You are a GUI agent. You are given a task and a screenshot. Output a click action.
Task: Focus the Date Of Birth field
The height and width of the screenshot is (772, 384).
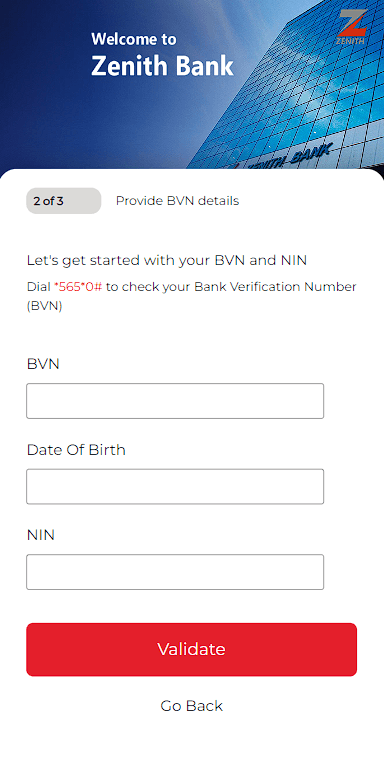coord(175,486)
